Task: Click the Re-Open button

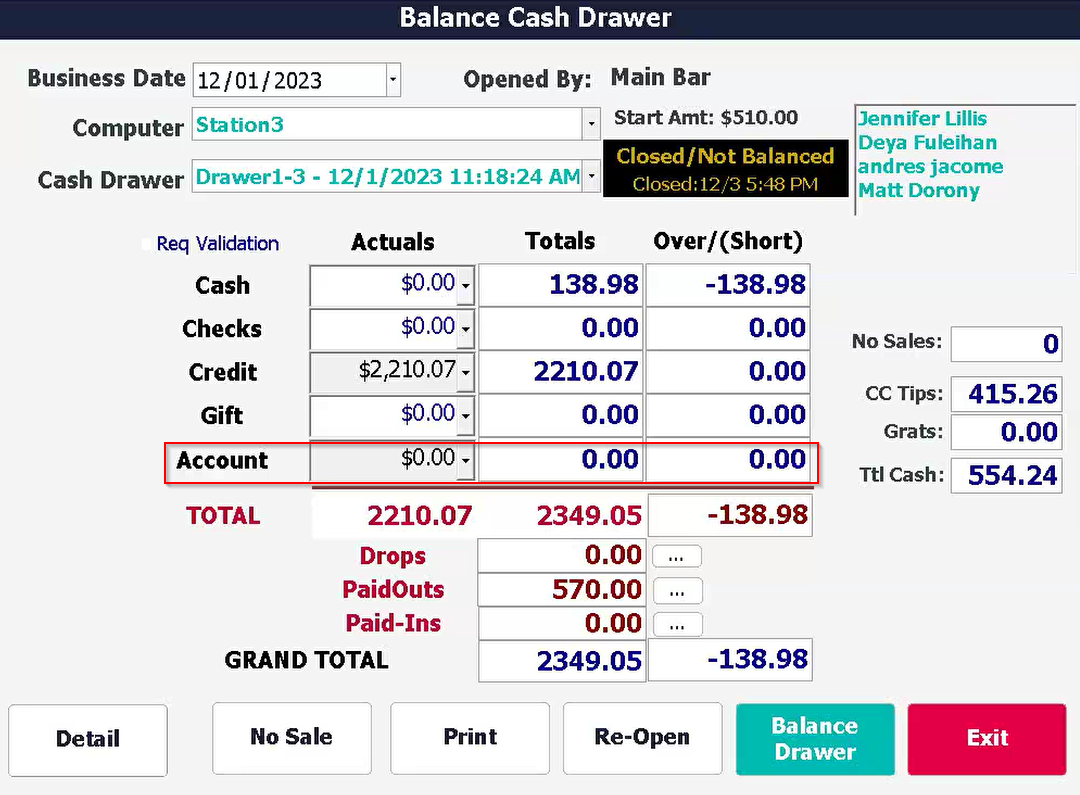Action: 642,738
